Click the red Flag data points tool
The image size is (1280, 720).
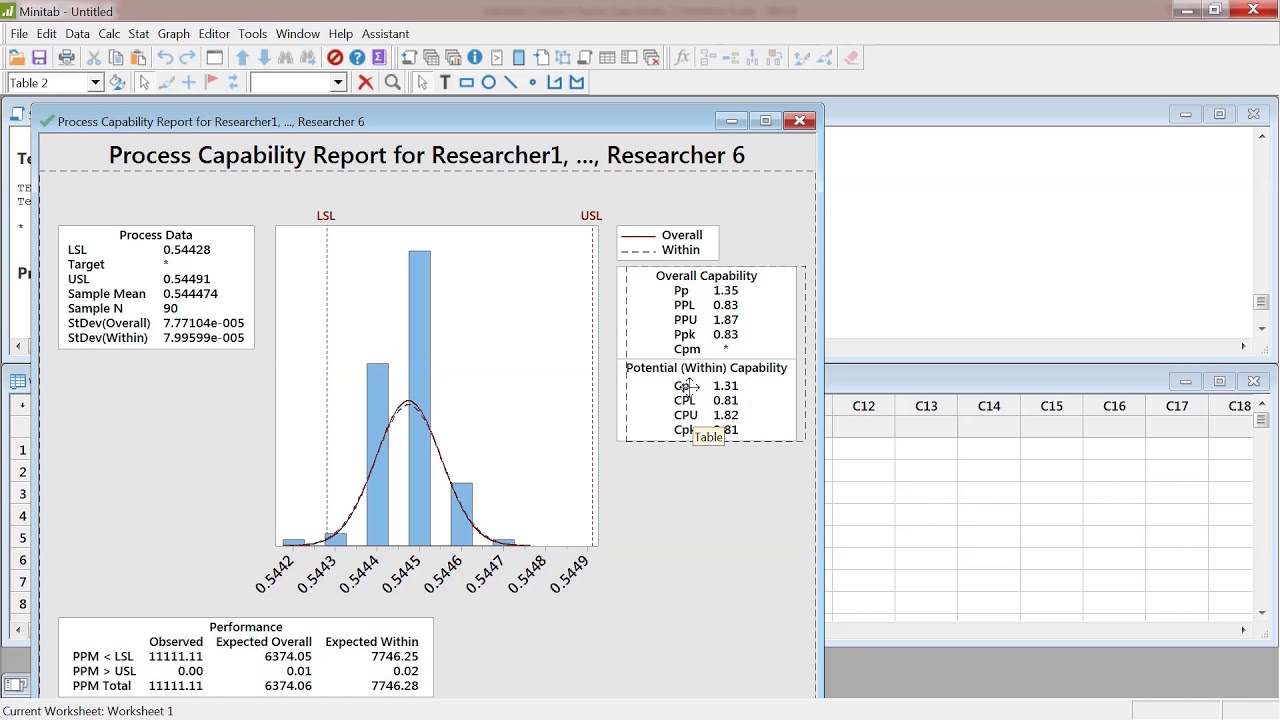point(211,83)
